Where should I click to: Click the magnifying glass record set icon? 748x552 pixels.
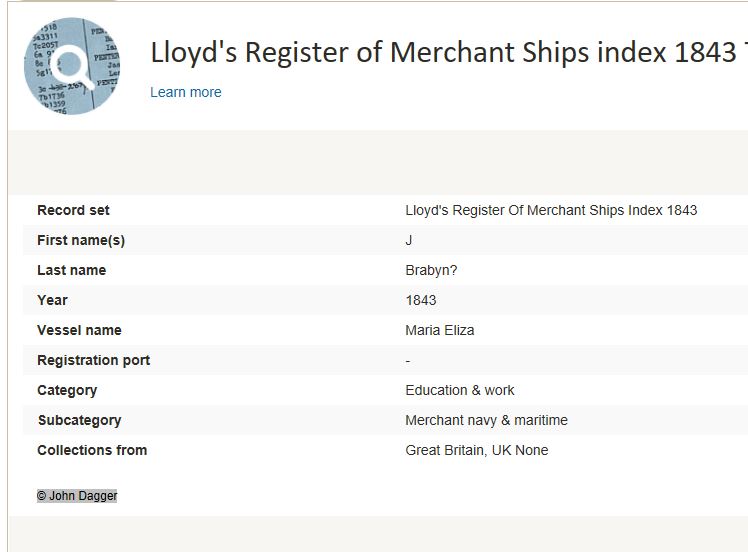(72, 66)
